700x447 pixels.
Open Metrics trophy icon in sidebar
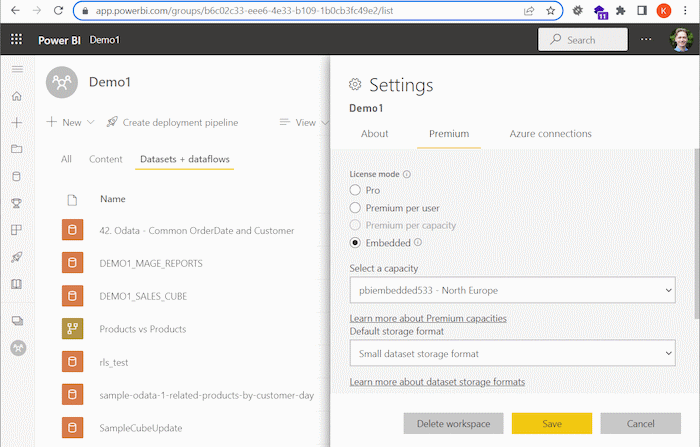click(x=17, y=203)
